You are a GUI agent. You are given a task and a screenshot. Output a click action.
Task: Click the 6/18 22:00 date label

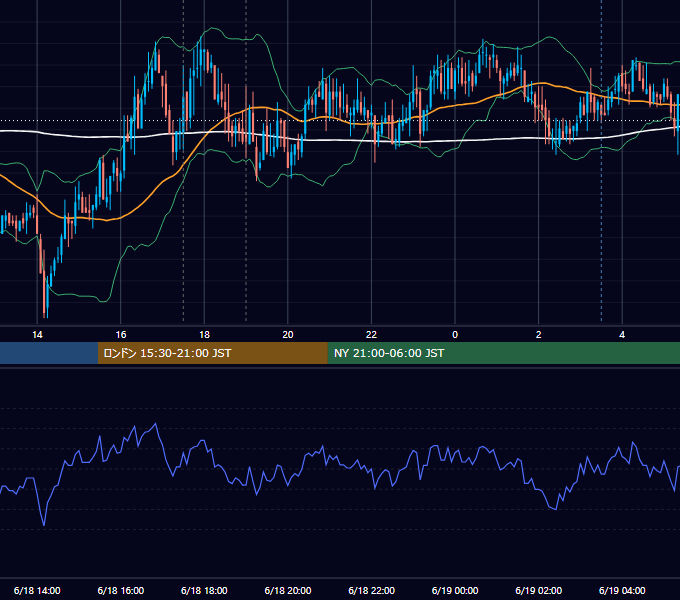point(371,590)
